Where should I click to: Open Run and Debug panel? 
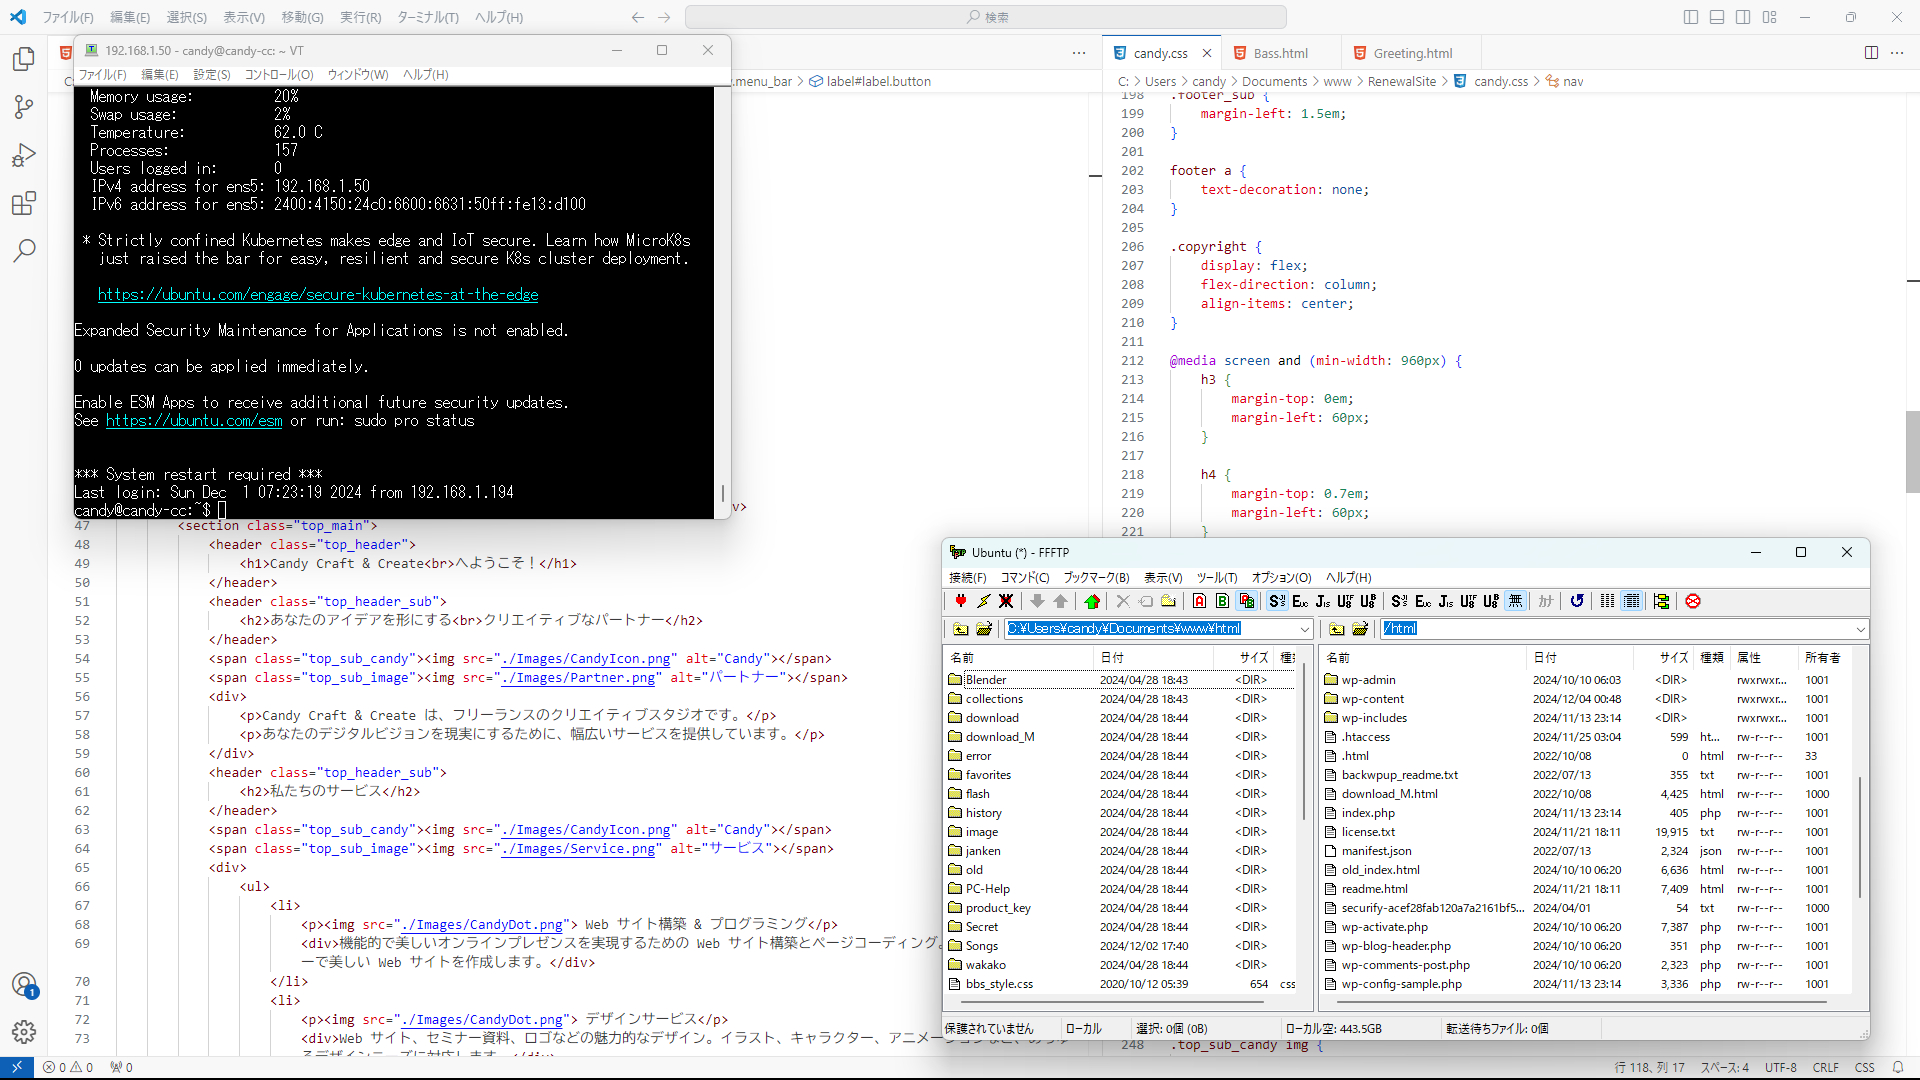24,155
